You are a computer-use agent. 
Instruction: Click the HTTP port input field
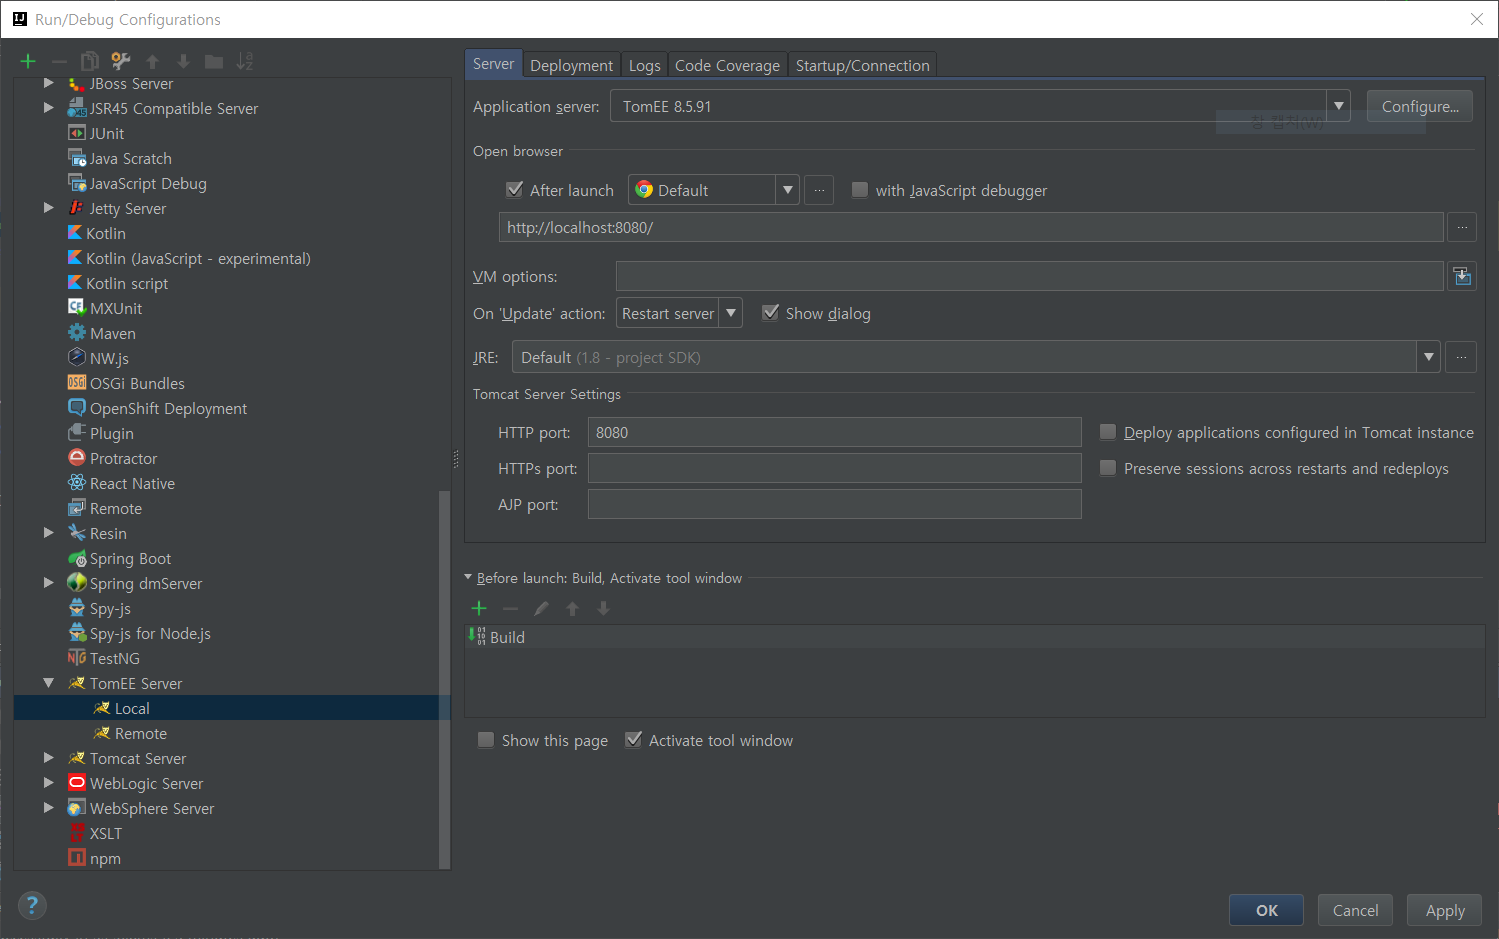834,432
